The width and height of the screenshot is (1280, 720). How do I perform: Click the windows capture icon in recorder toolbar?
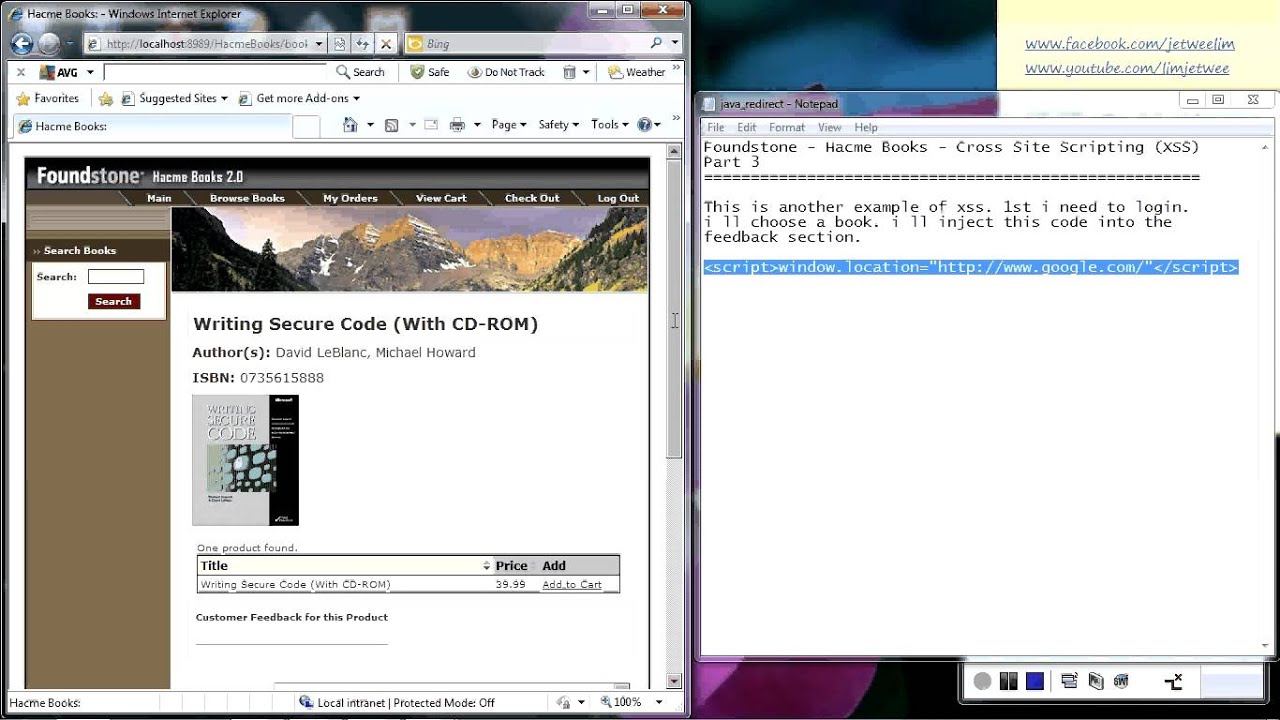pos(1069,681)
